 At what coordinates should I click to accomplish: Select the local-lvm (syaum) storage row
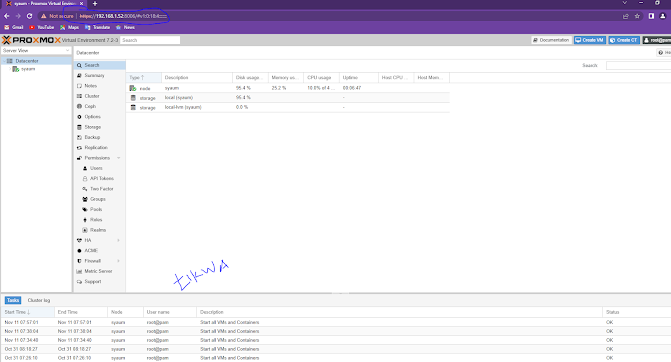(x=288, y=107)
